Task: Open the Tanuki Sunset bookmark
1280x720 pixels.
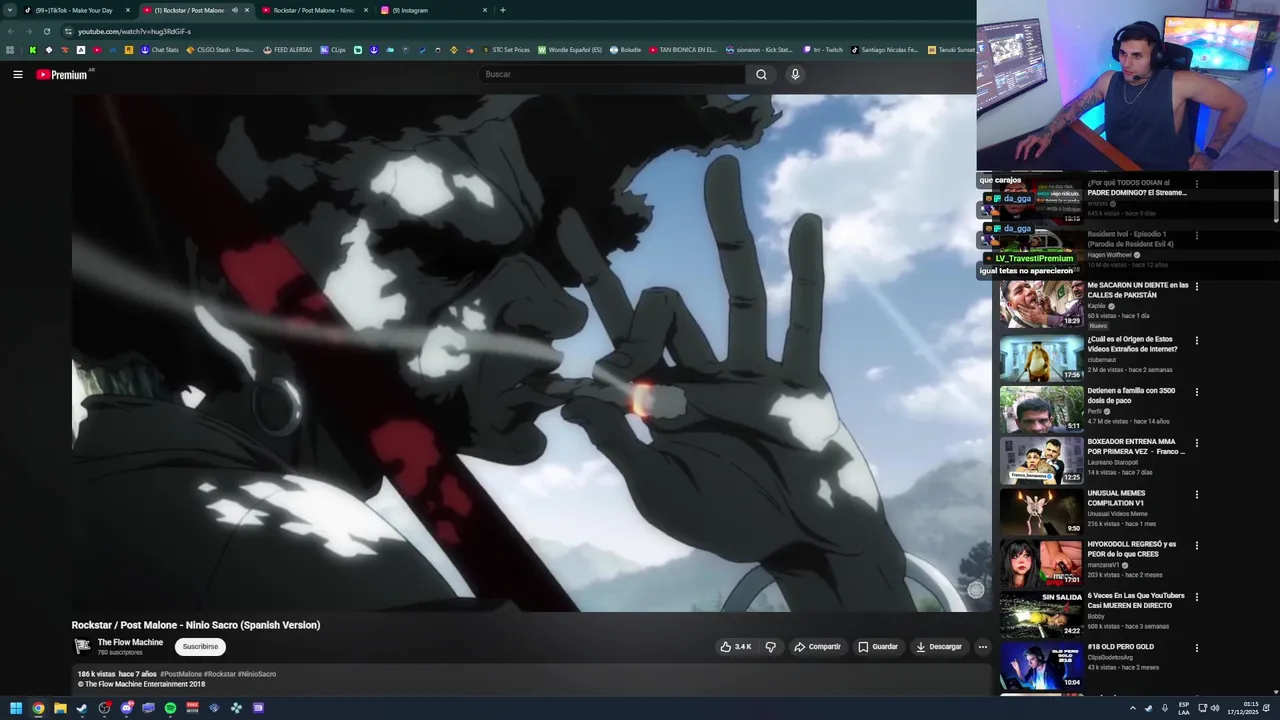Action: point(951,50)
